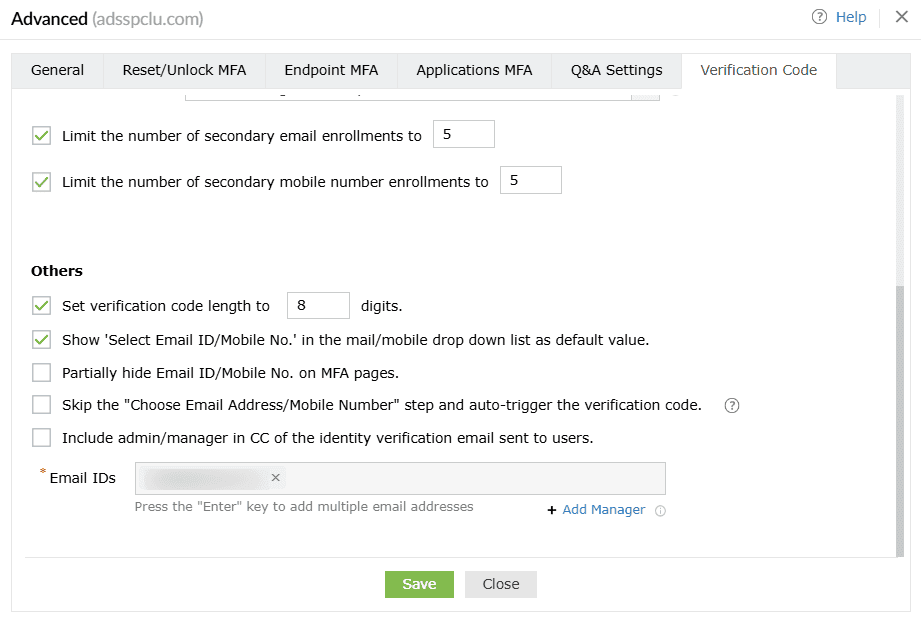The image size is (921, 621).
Task: Close the Advanced dialog with the X
Action: point(901,17)
